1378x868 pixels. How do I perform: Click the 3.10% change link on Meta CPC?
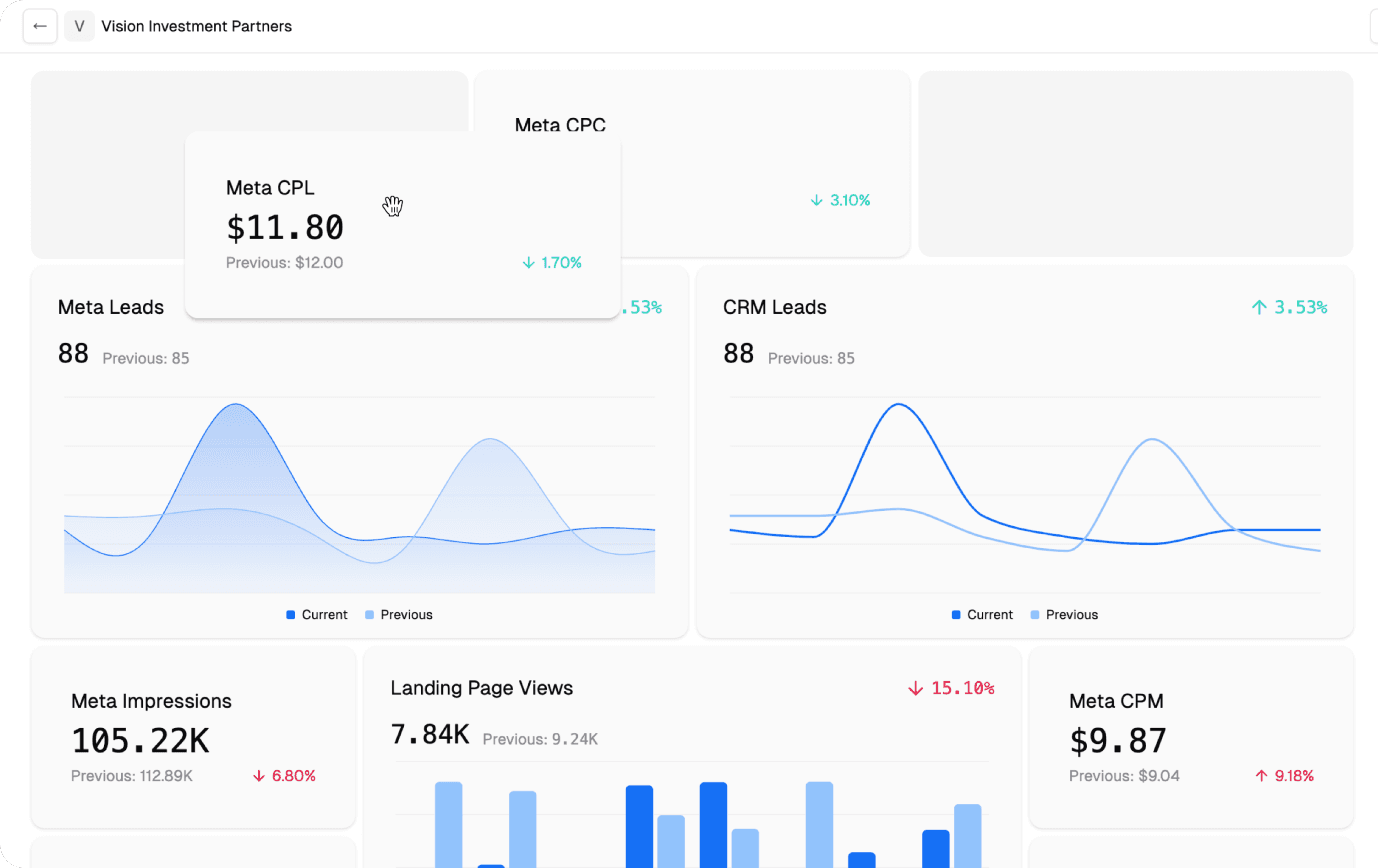pos(847,200)
